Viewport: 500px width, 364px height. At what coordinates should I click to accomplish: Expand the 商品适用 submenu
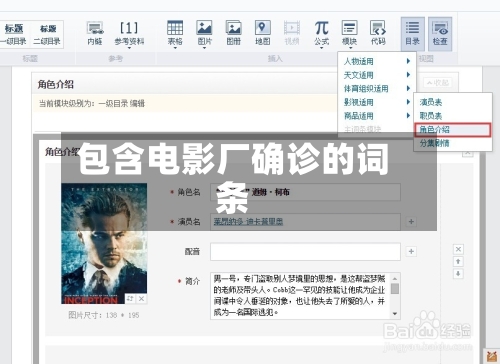click(377, 116)
